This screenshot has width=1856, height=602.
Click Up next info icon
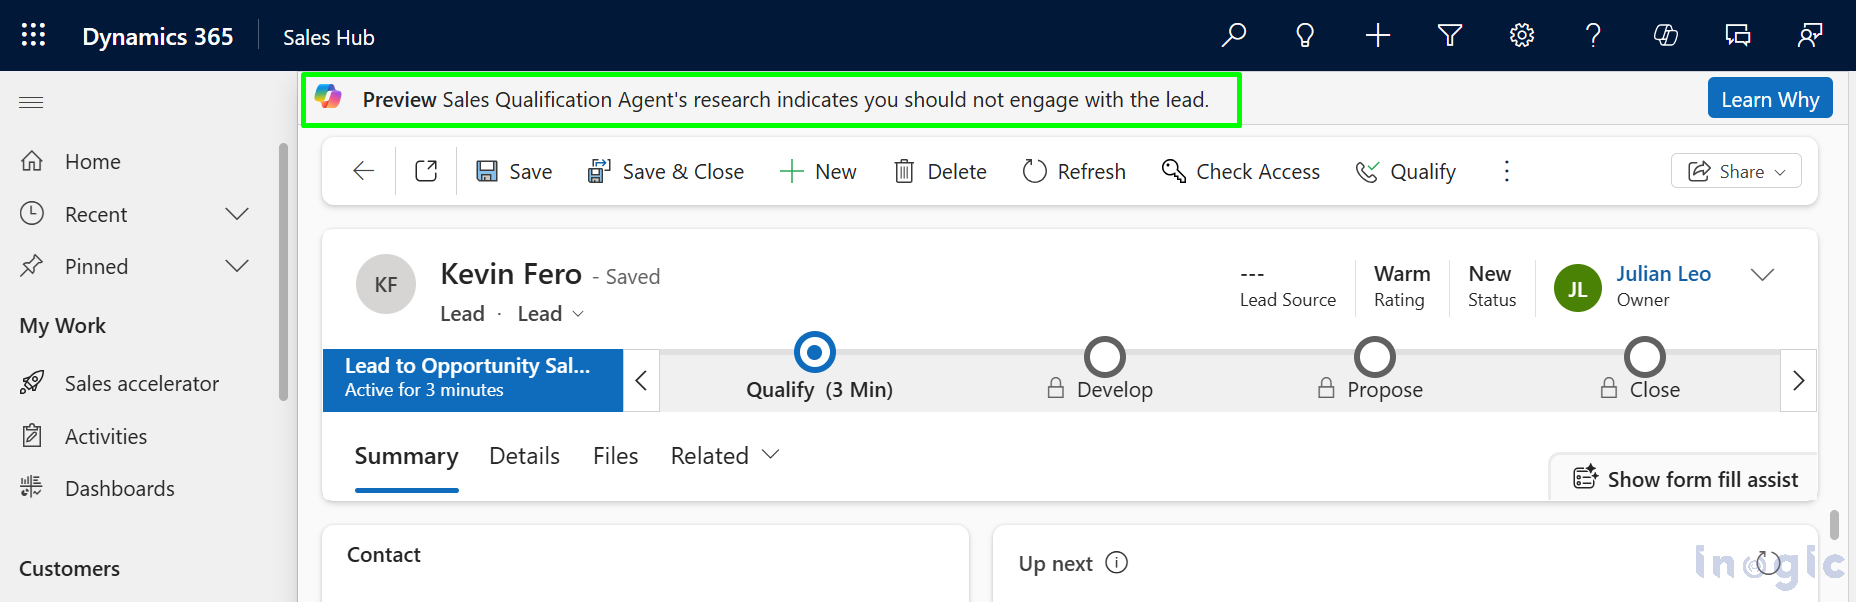(1117, 563)
